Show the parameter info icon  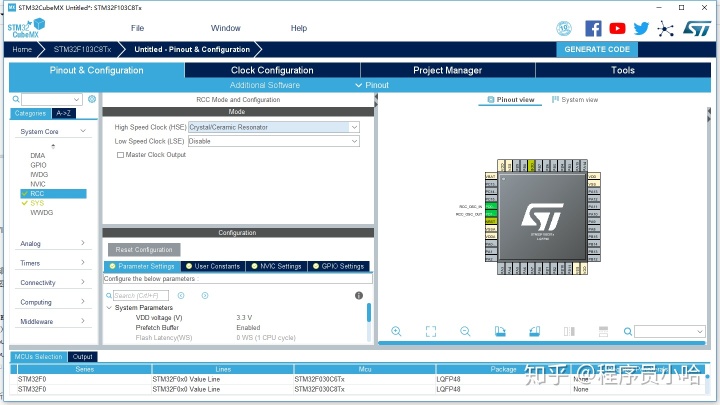click(359, 296)
